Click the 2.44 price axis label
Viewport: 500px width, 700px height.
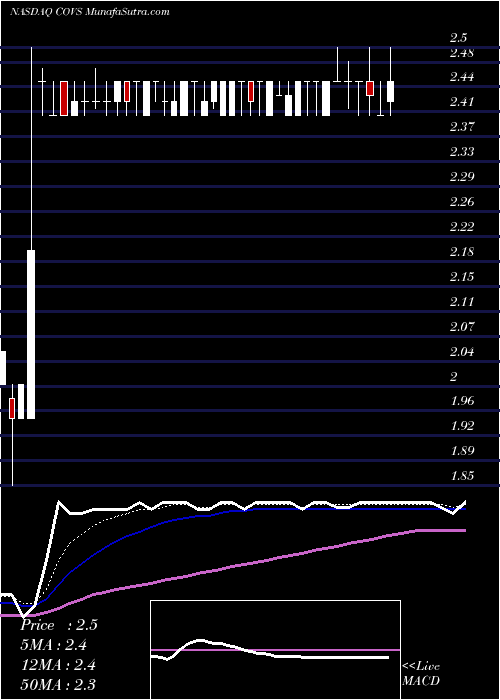[462, 77]
